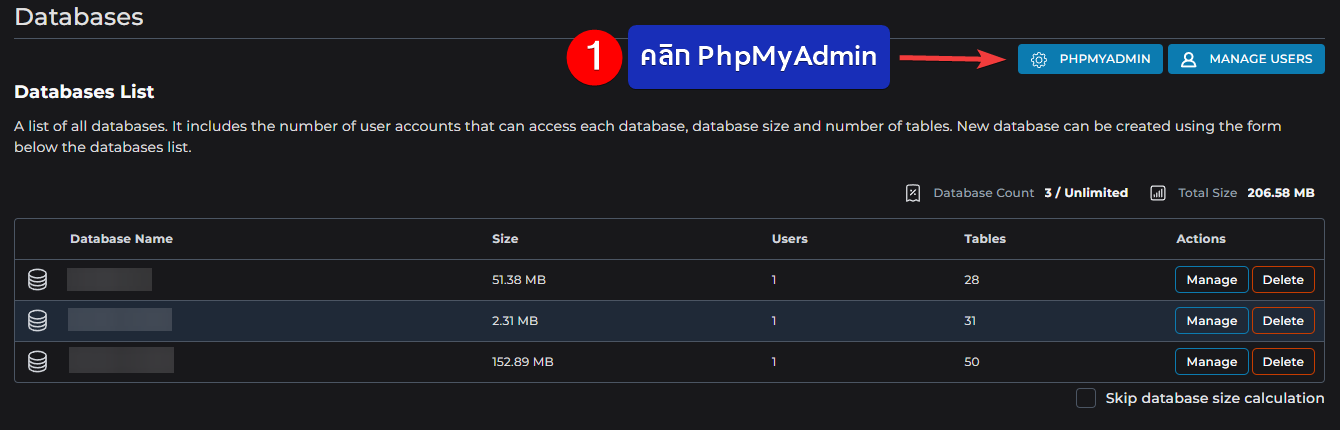The image size is (1340, 430).
Task: Enable Skip database size calculation checkbox
Action: (x=1086, y=398)
